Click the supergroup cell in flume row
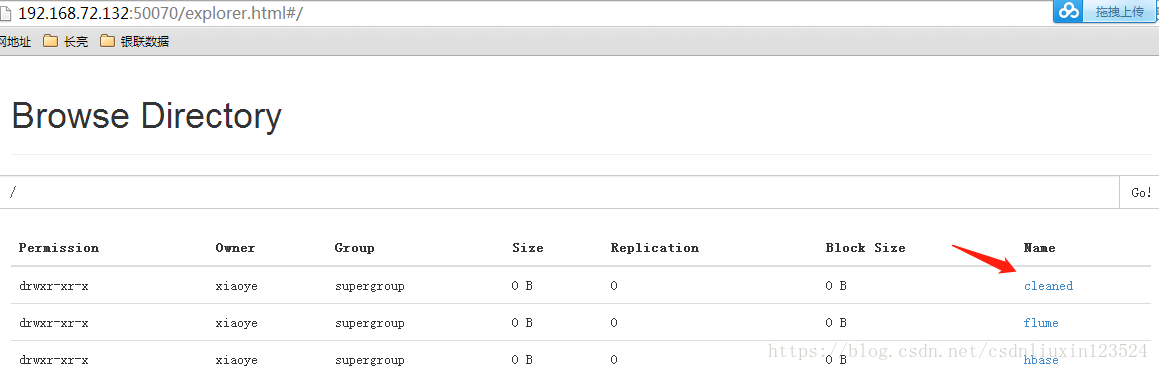Viewport: 1159px width, 371px height. coord(370,323)
